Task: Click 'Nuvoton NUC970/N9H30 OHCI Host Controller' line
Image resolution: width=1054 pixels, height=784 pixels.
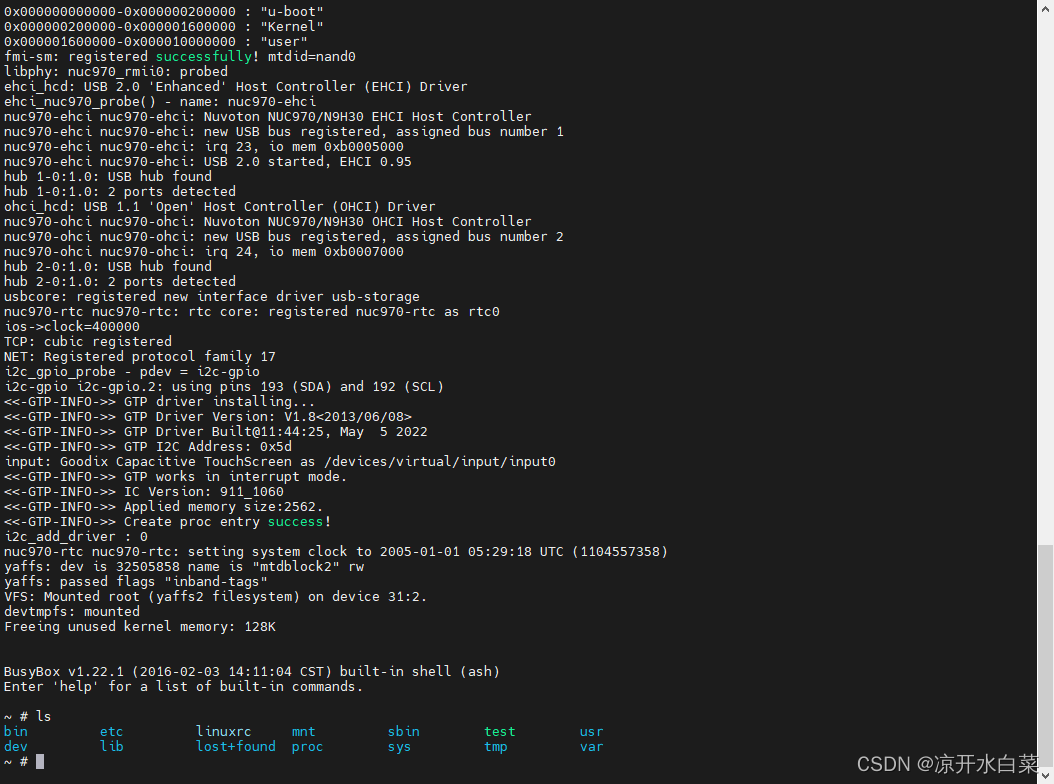Action: (268, 221)
